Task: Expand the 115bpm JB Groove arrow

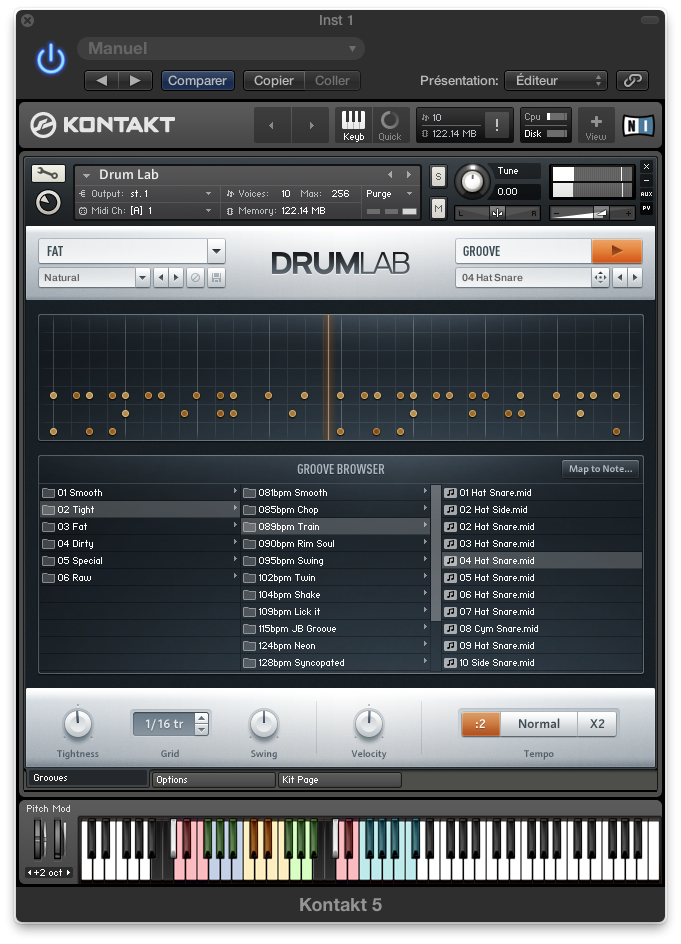Action: point(425,627)
